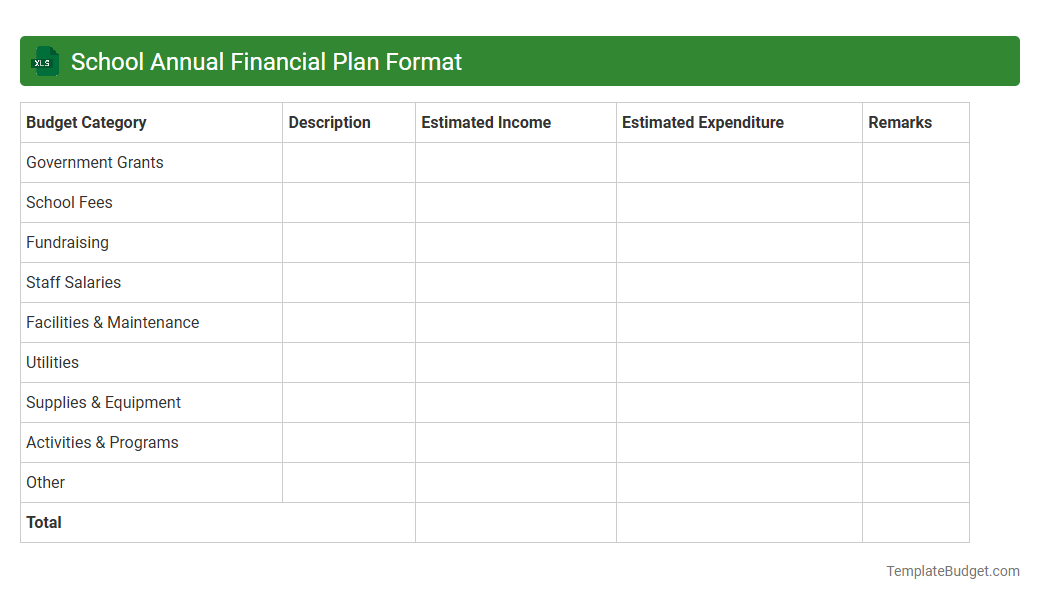
Task: Click the Budget Category column header
Action: click(x=86, y=122)
